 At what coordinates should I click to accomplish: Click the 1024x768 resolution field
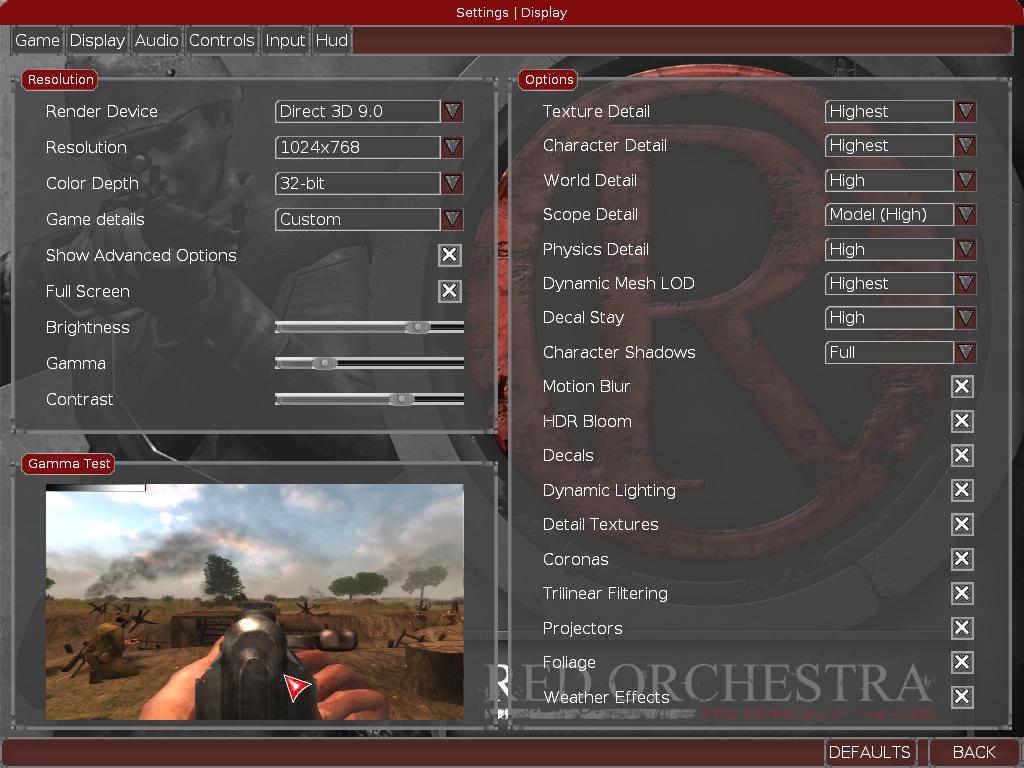click(x=357, y=147)
